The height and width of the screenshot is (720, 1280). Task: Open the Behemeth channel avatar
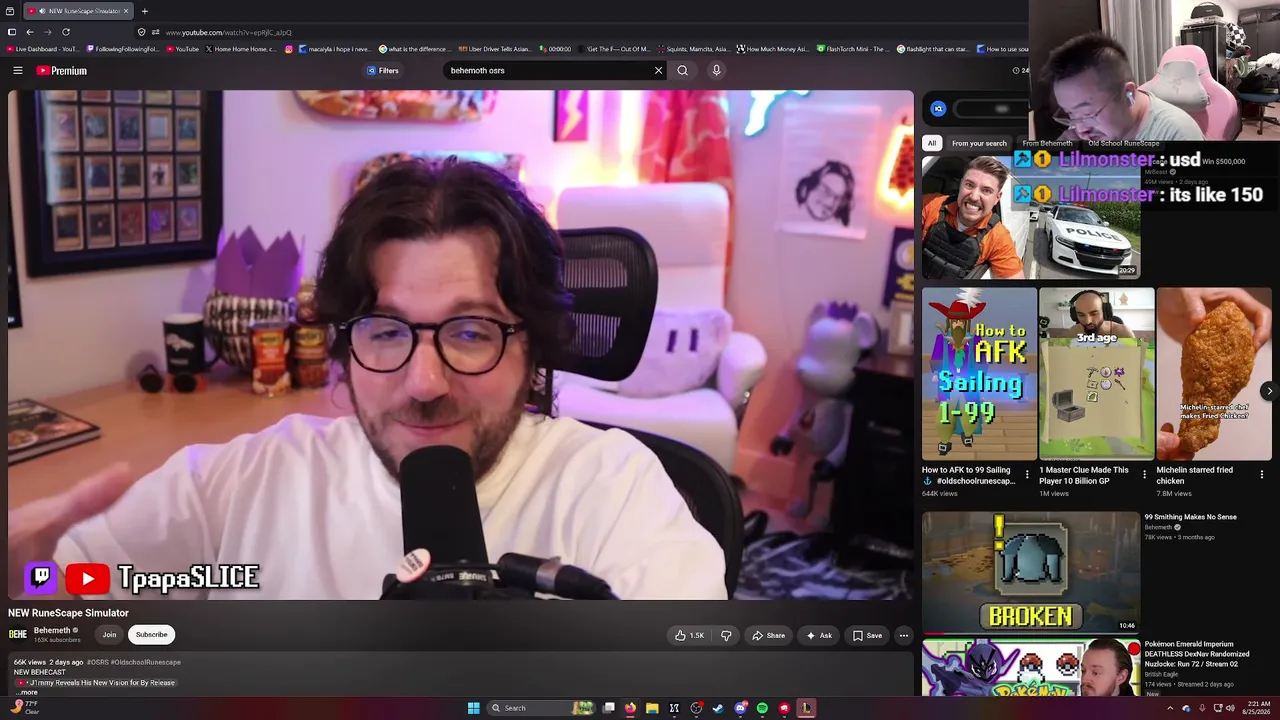coord(18,634)
